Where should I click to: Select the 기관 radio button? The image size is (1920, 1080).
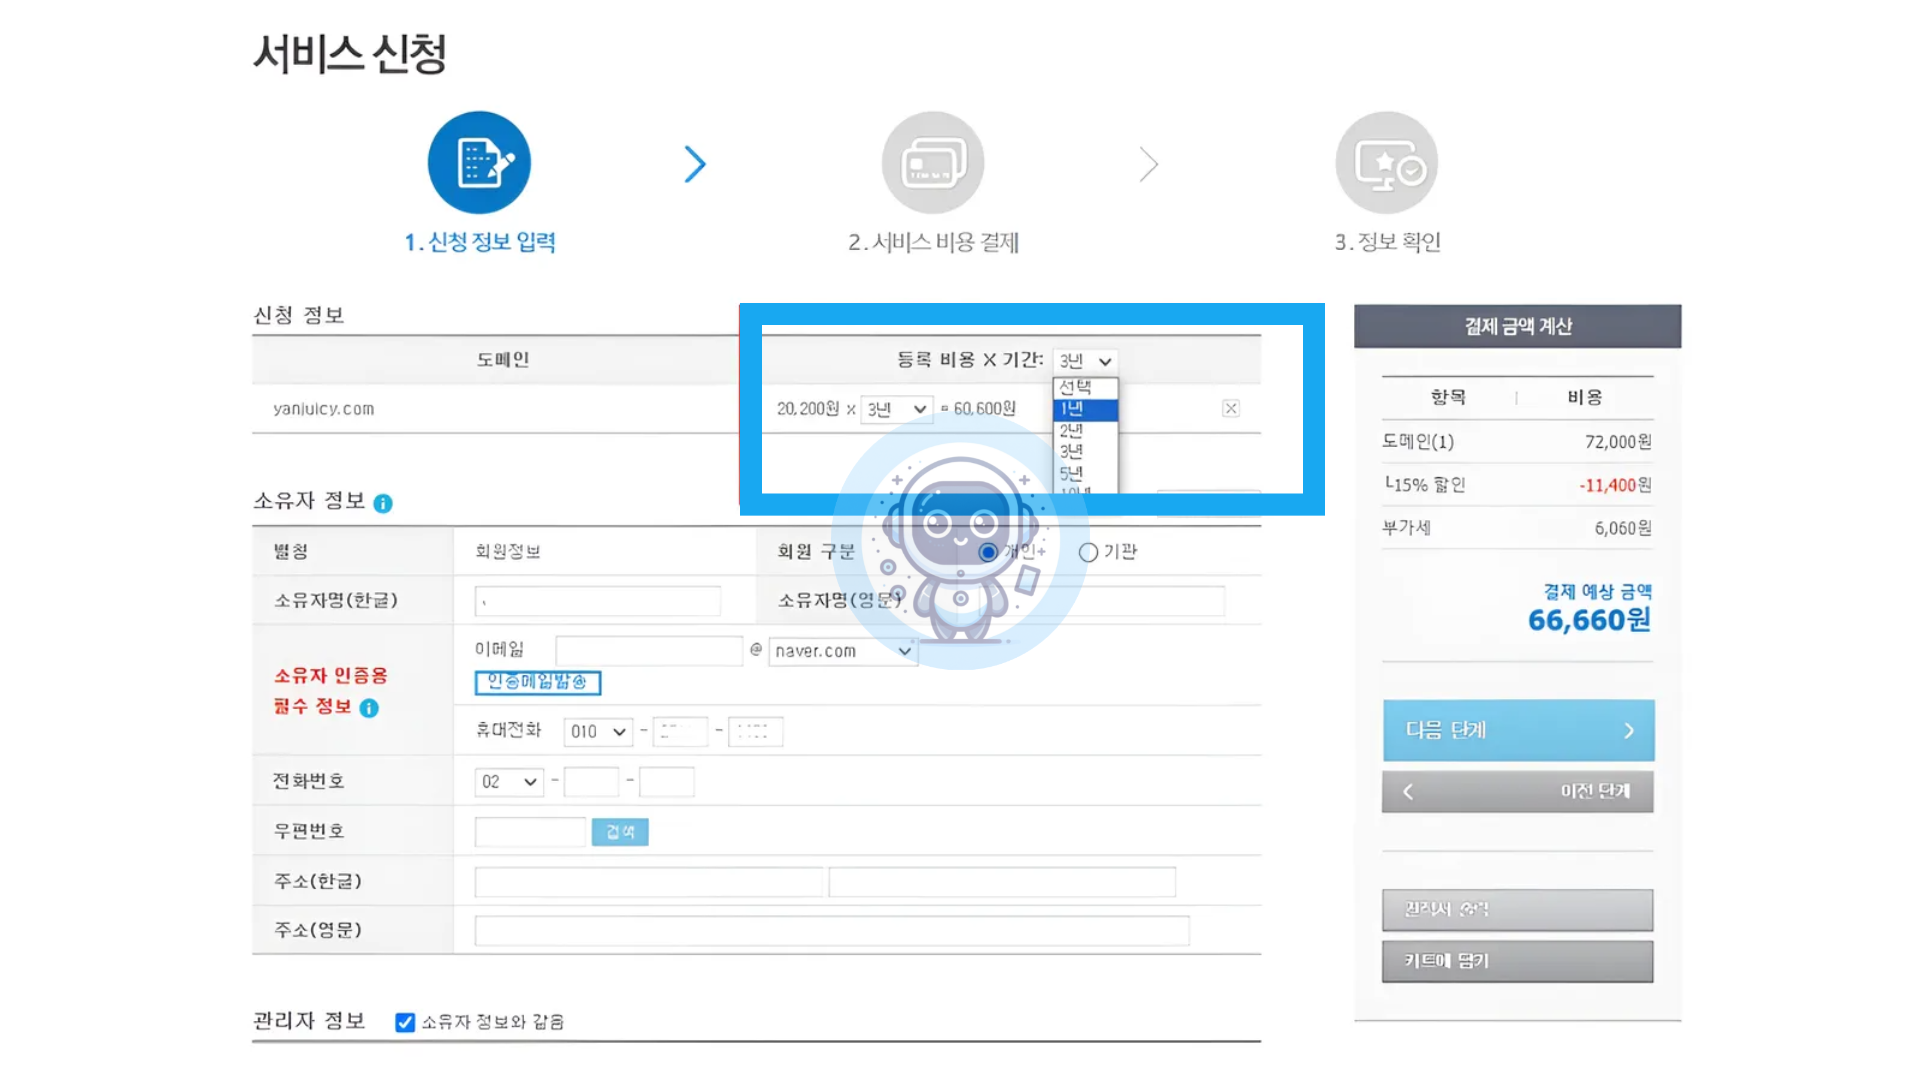tap(1088, 552)
